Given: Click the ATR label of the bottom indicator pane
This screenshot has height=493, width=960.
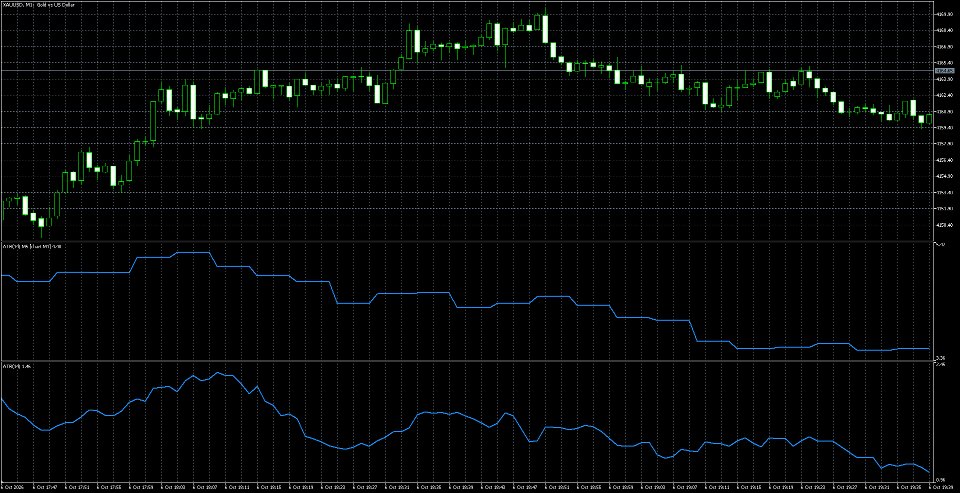Looking at the screenshot, I should point(16,366).
